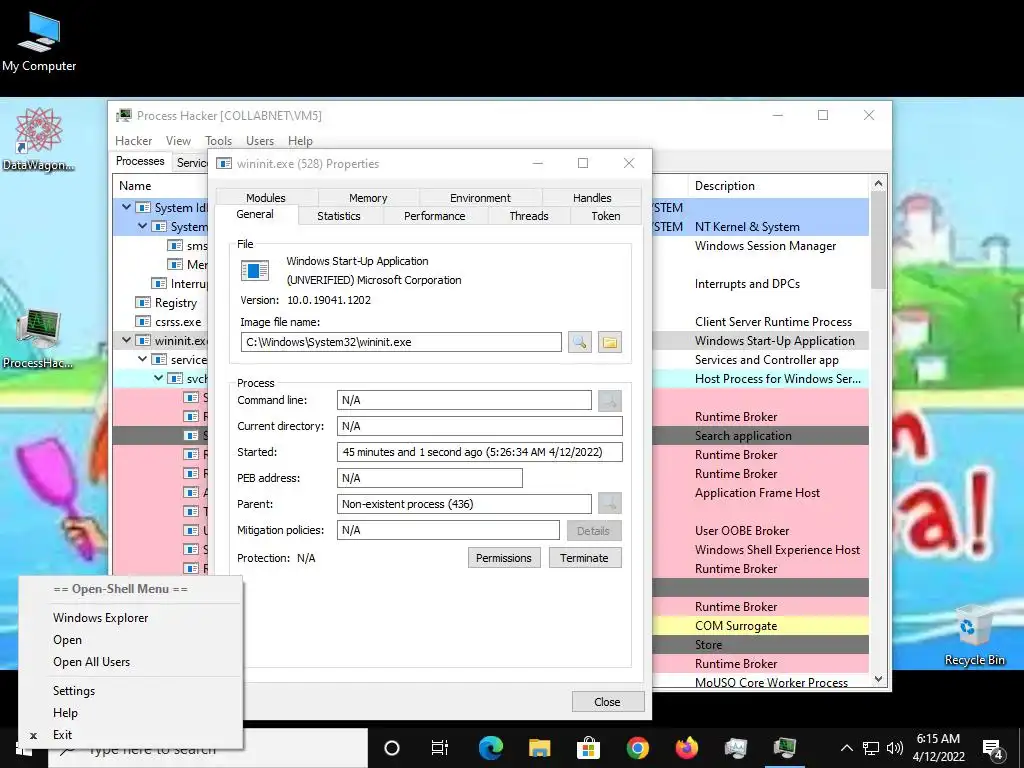Open Microsoft Store from the taskbar
This screenshot has width=1024, height=768.
pos(588,748)
